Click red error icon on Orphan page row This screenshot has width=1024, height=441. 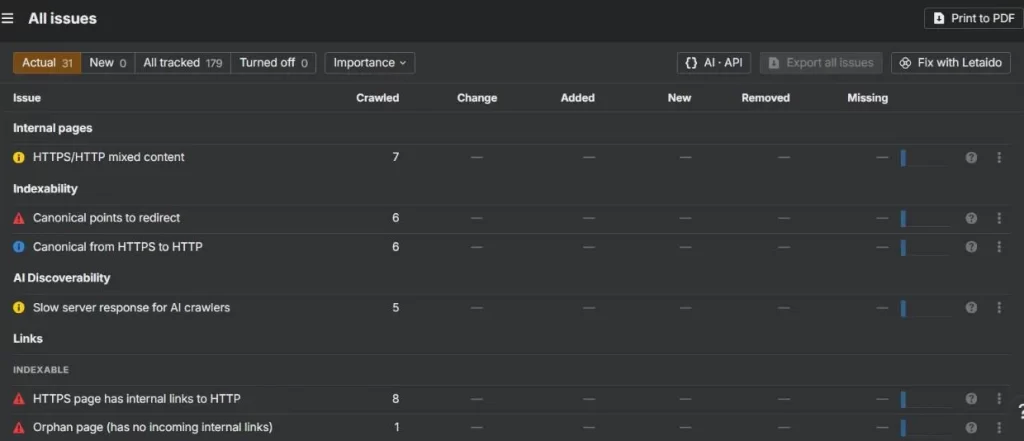tap(19, 427)
